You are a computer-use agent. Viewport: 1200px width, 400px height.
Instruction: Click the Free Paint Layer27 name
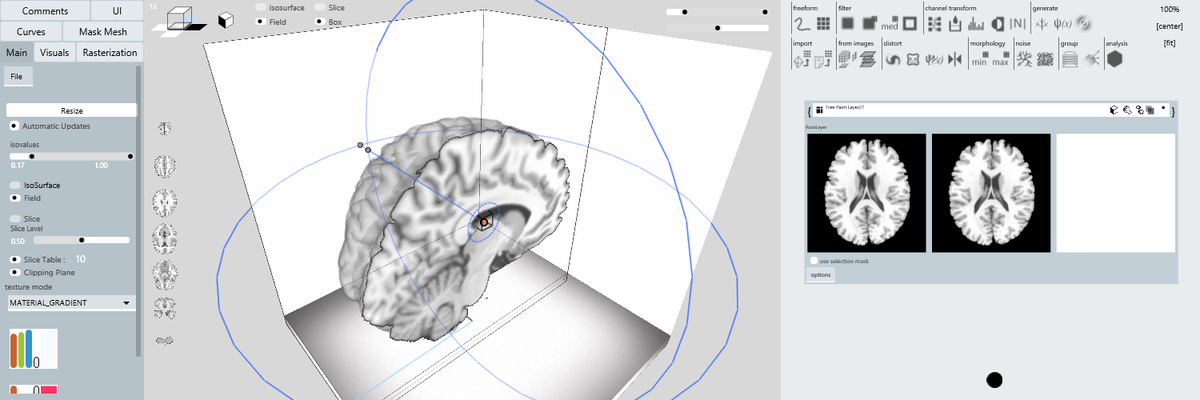[845, 106]
